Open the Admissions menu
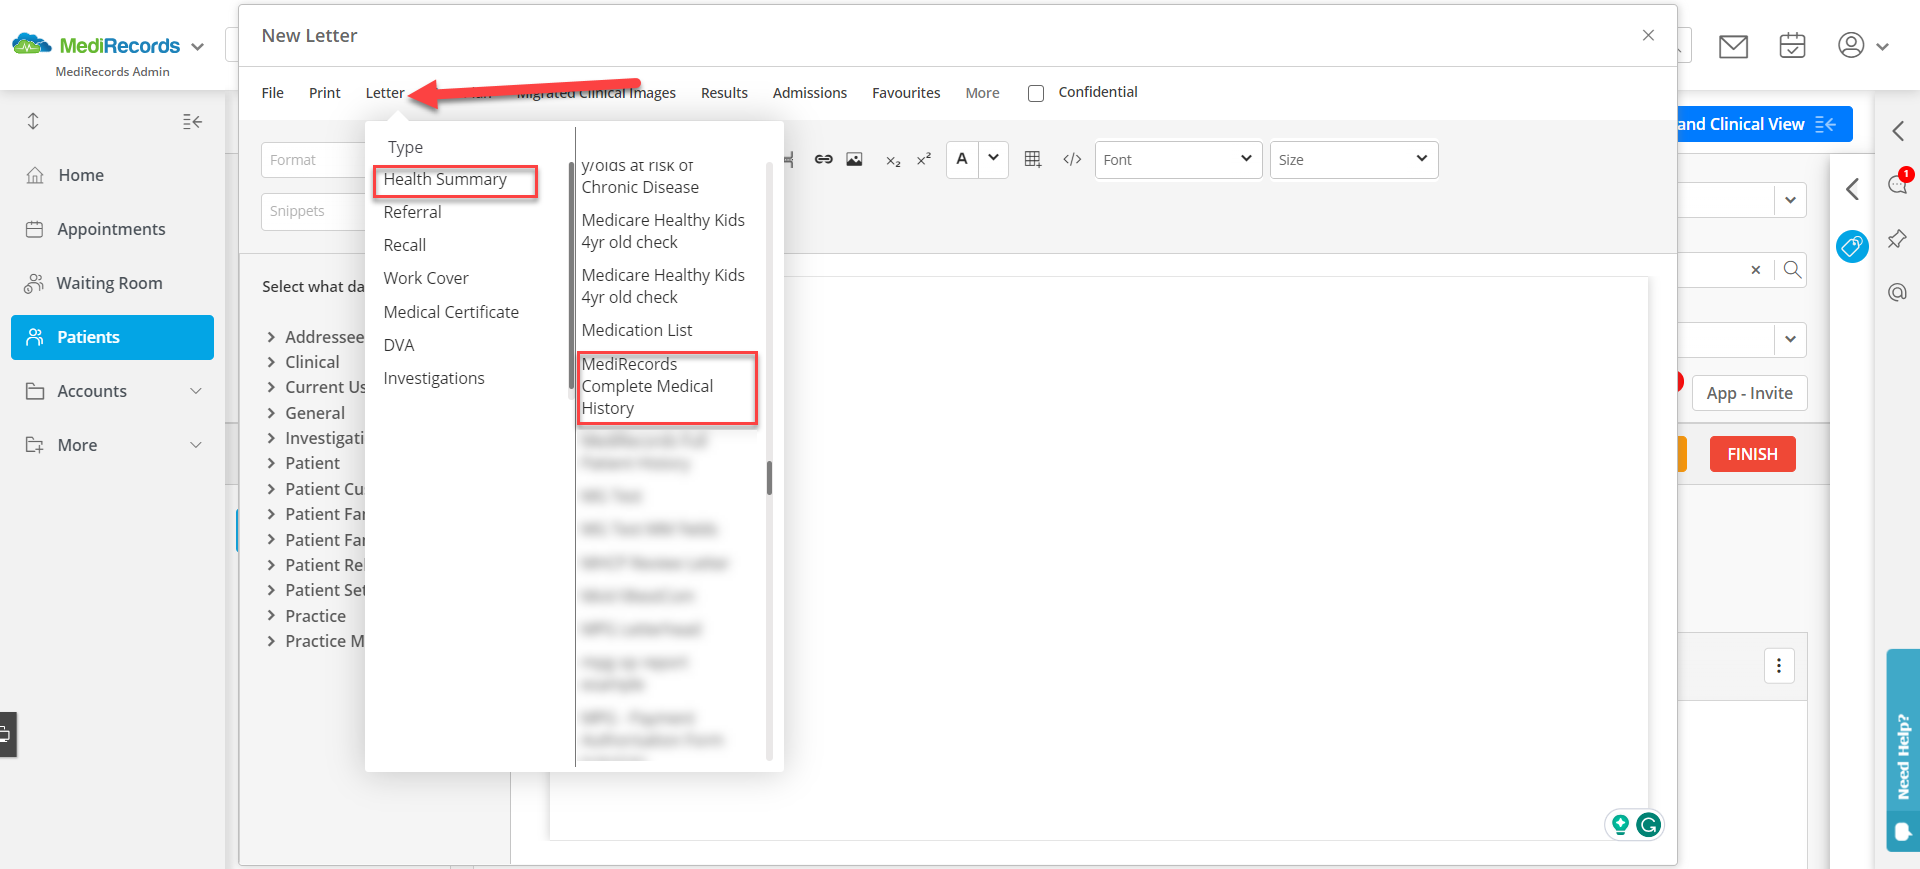 810,93
